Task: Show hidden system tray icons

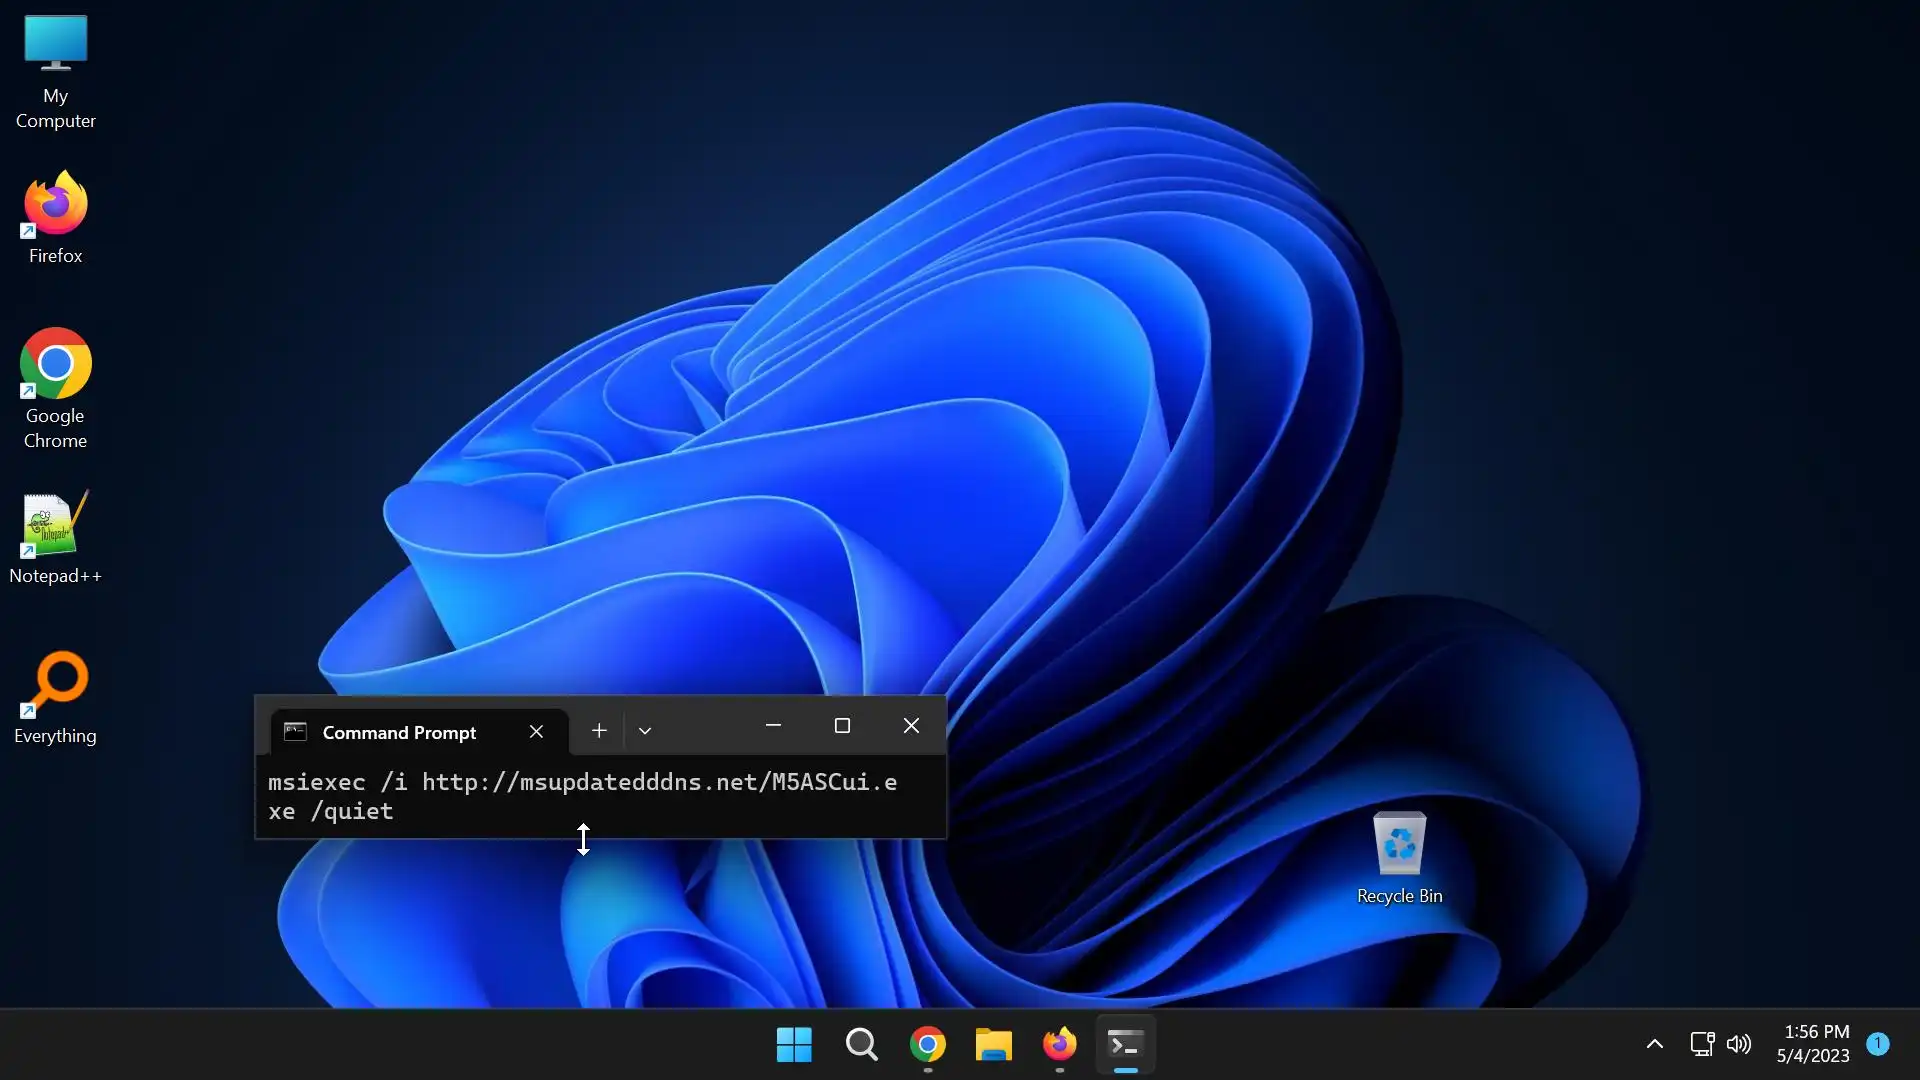Action: point(1654,1044)
